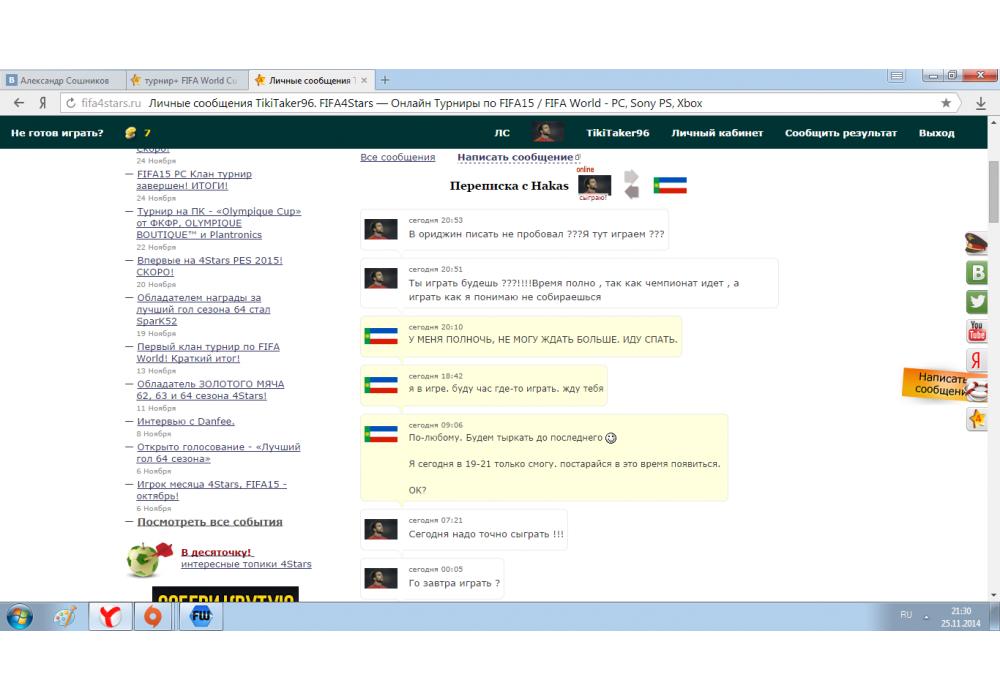The width and height of the screenshot is (1000, 700).
Task: Click the VK share icon in sidebar
Action: [976, 272]
